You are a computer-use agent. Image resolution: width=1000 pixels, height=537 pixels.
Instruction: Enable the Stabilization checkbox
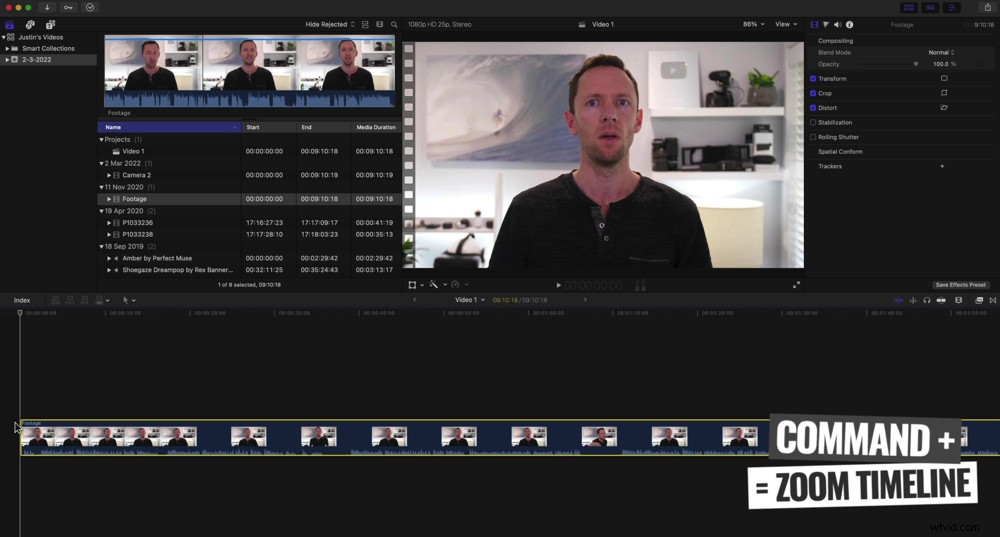[x=813, y=122]
